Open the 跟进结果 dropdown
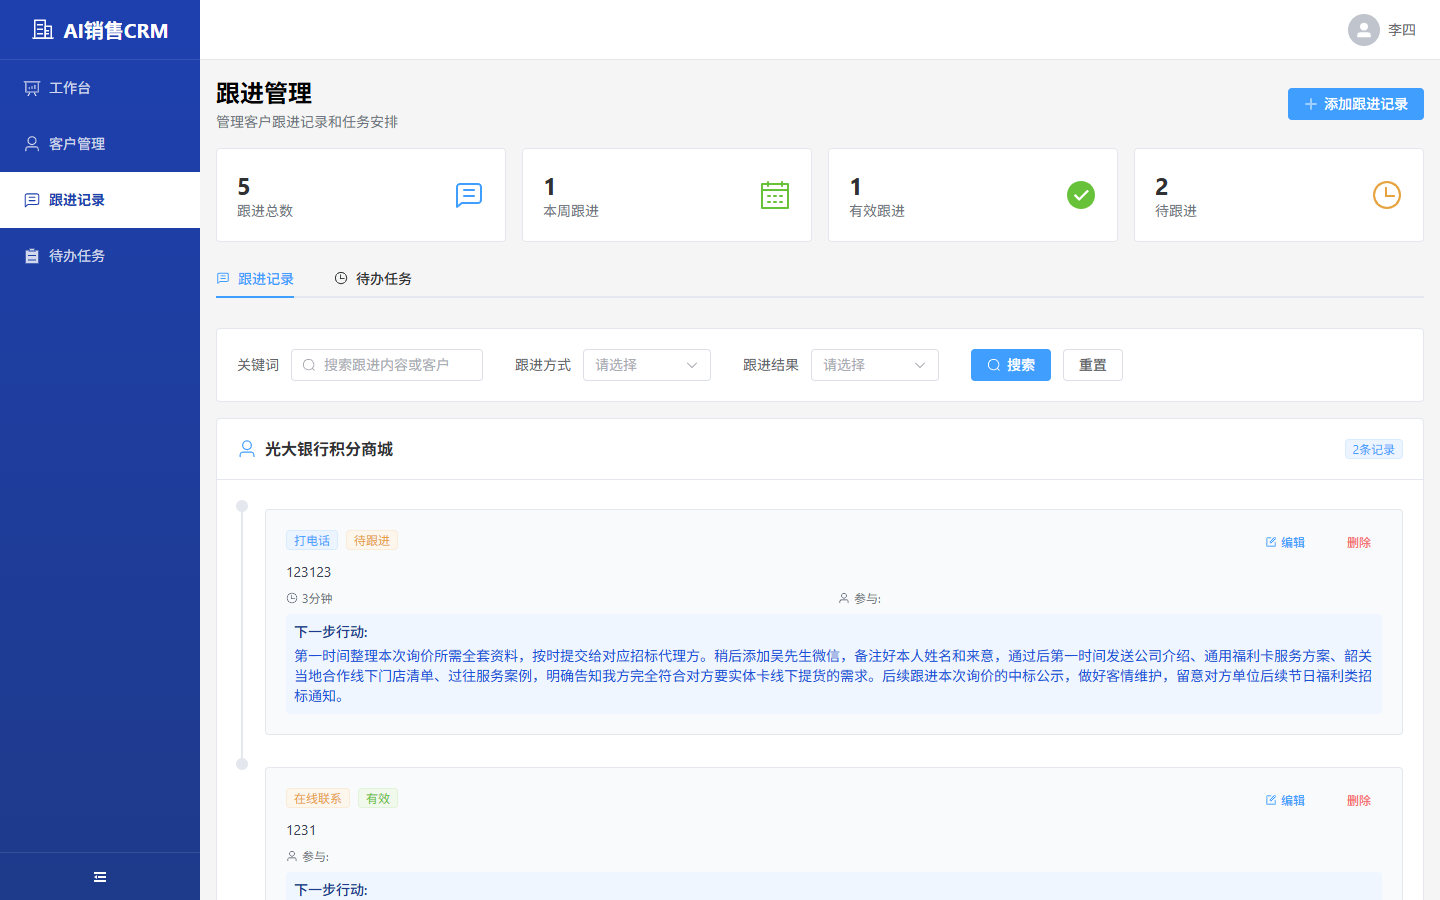Viewport: 1440px width, 900px height. (875, 365)
